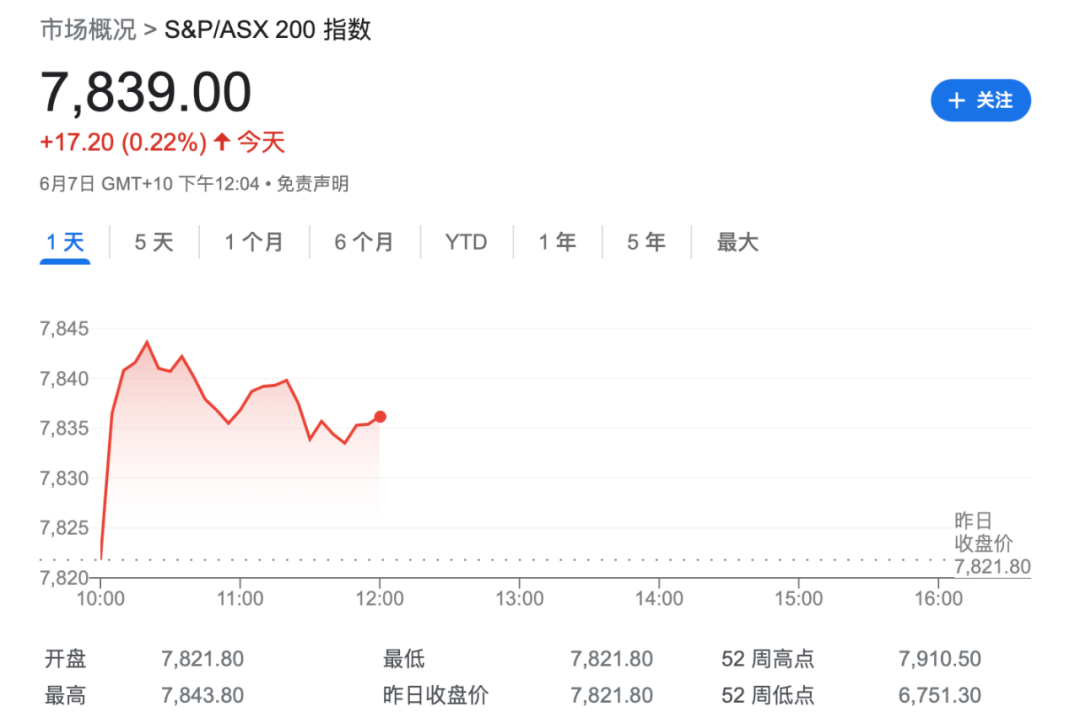Image resolution: width=1080 pixels, height=728 pixels.
Task: Click the red up arrow beside 今天
Action: tap(222, 142)
